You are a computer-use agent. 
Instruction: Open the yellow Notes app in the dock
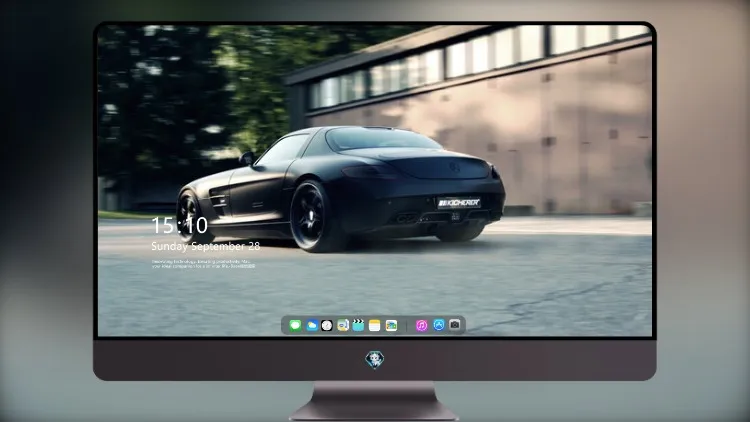pyautogui.click(x=375, y=325)
